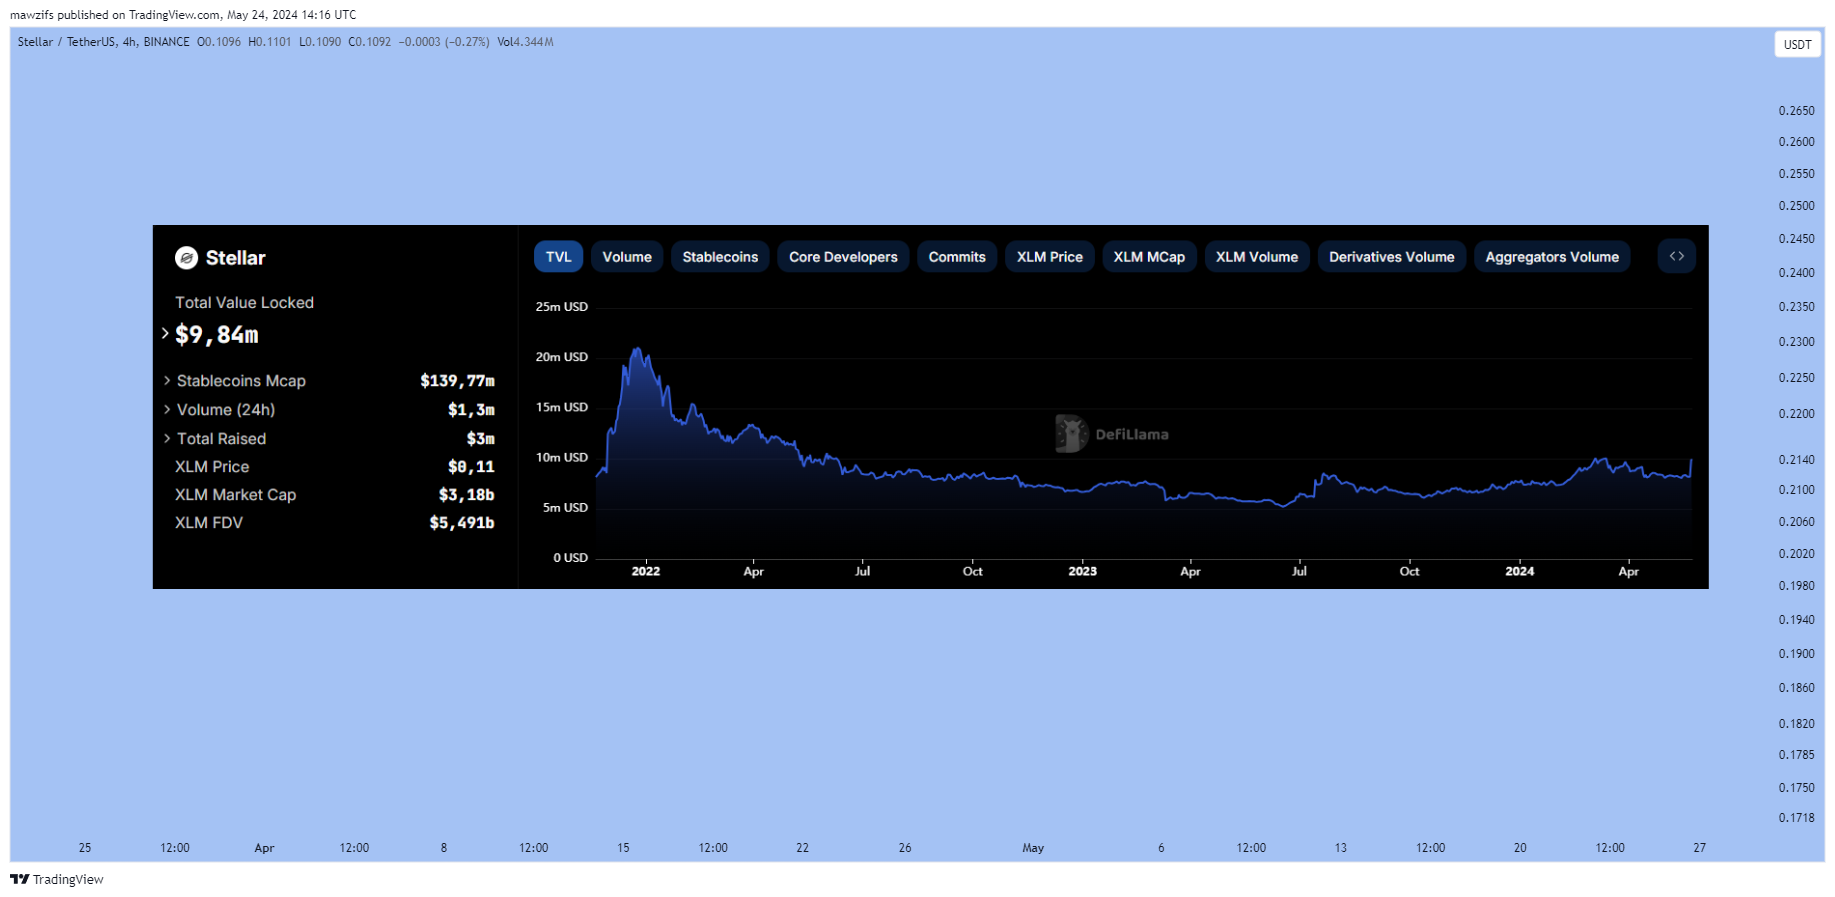Select the TVL chart tab
This screenshot has width=1835, height=897.
(558, 257)
